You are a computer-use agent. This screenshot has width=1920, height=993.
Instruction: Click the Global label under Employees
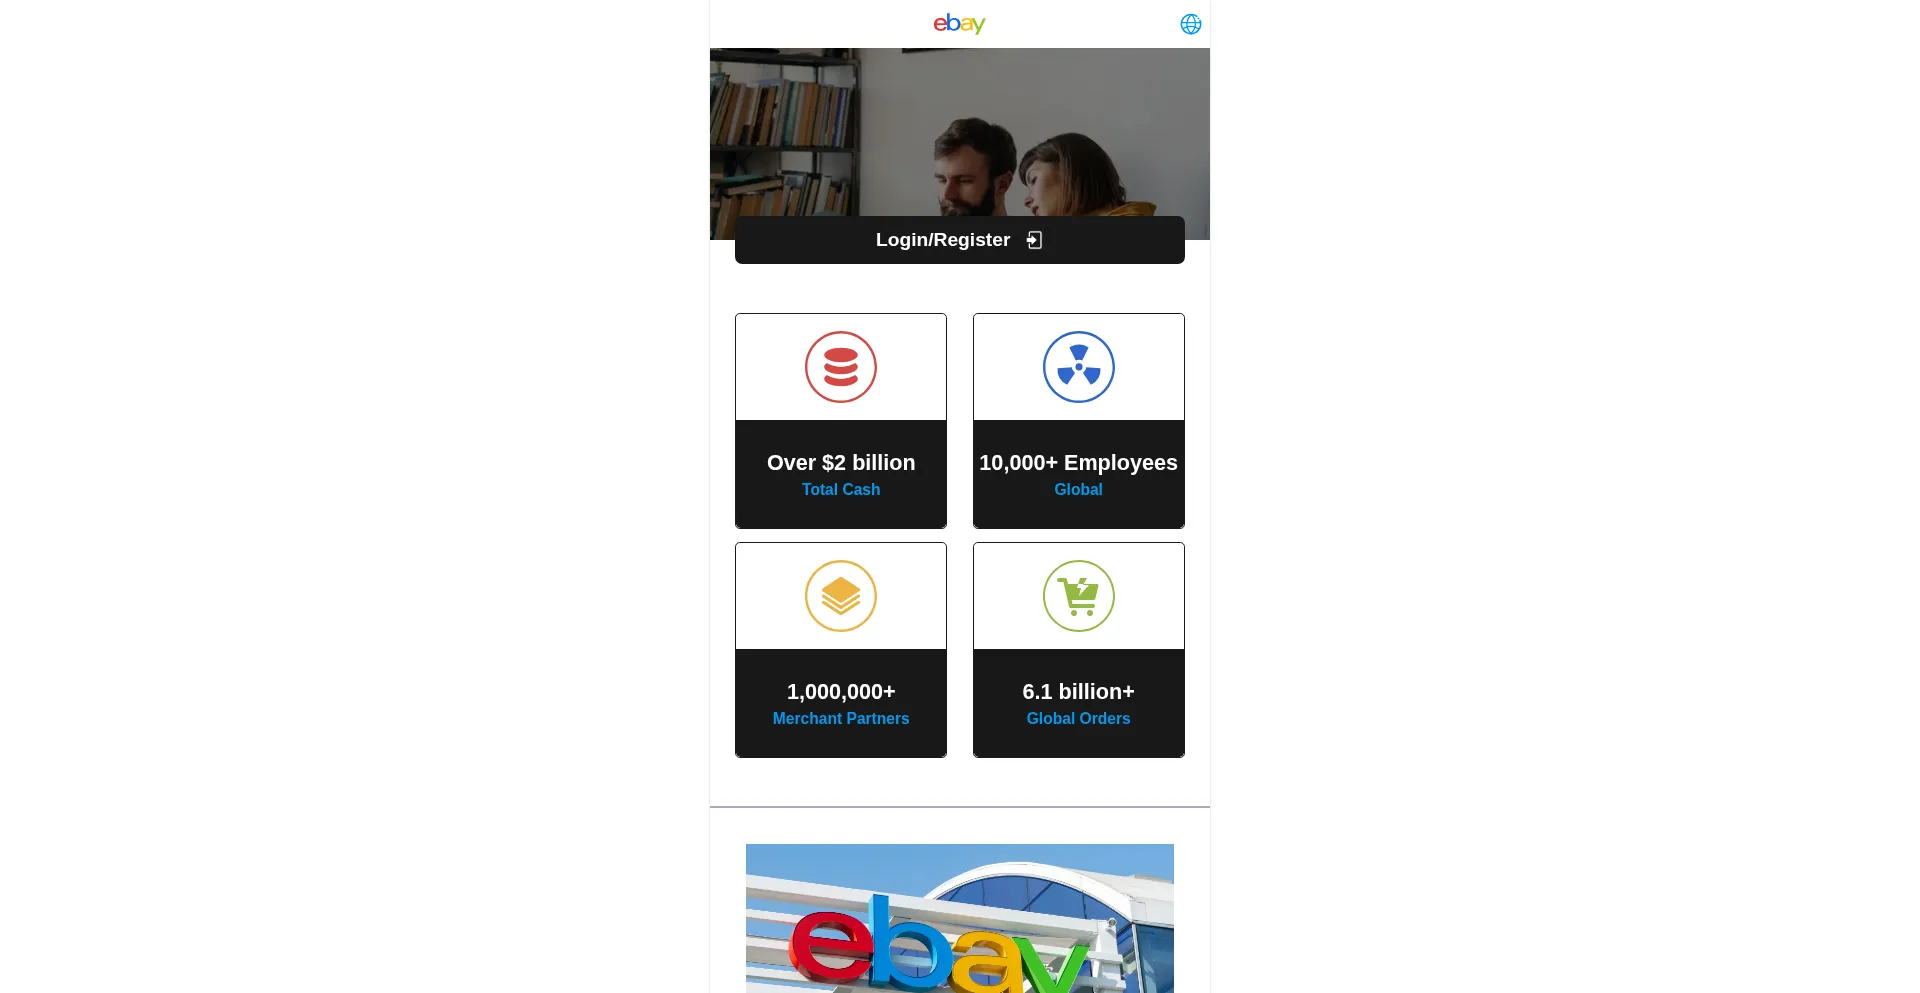pos(1078,489)
